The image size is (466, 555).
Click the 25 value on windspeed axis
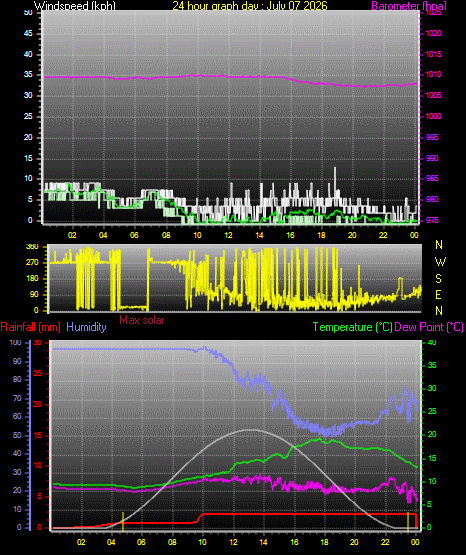tap(28, 116)
